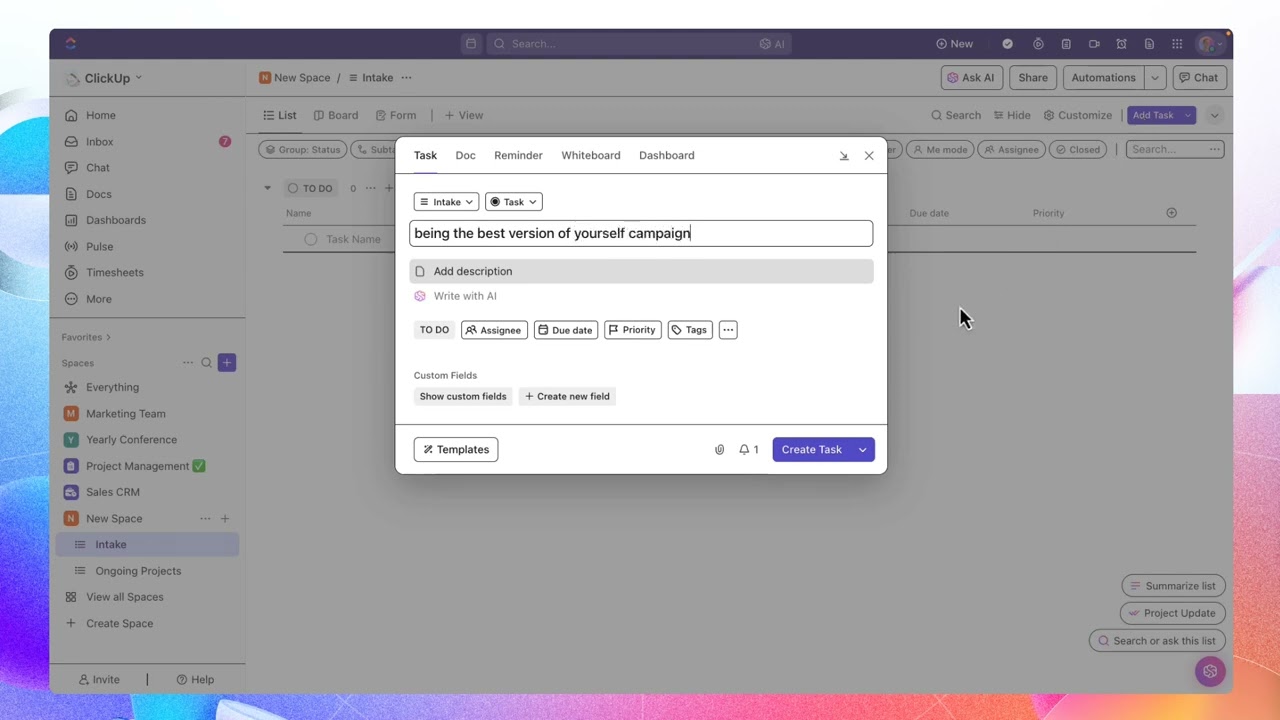Click the search Spaces magnifier icon

207,363
